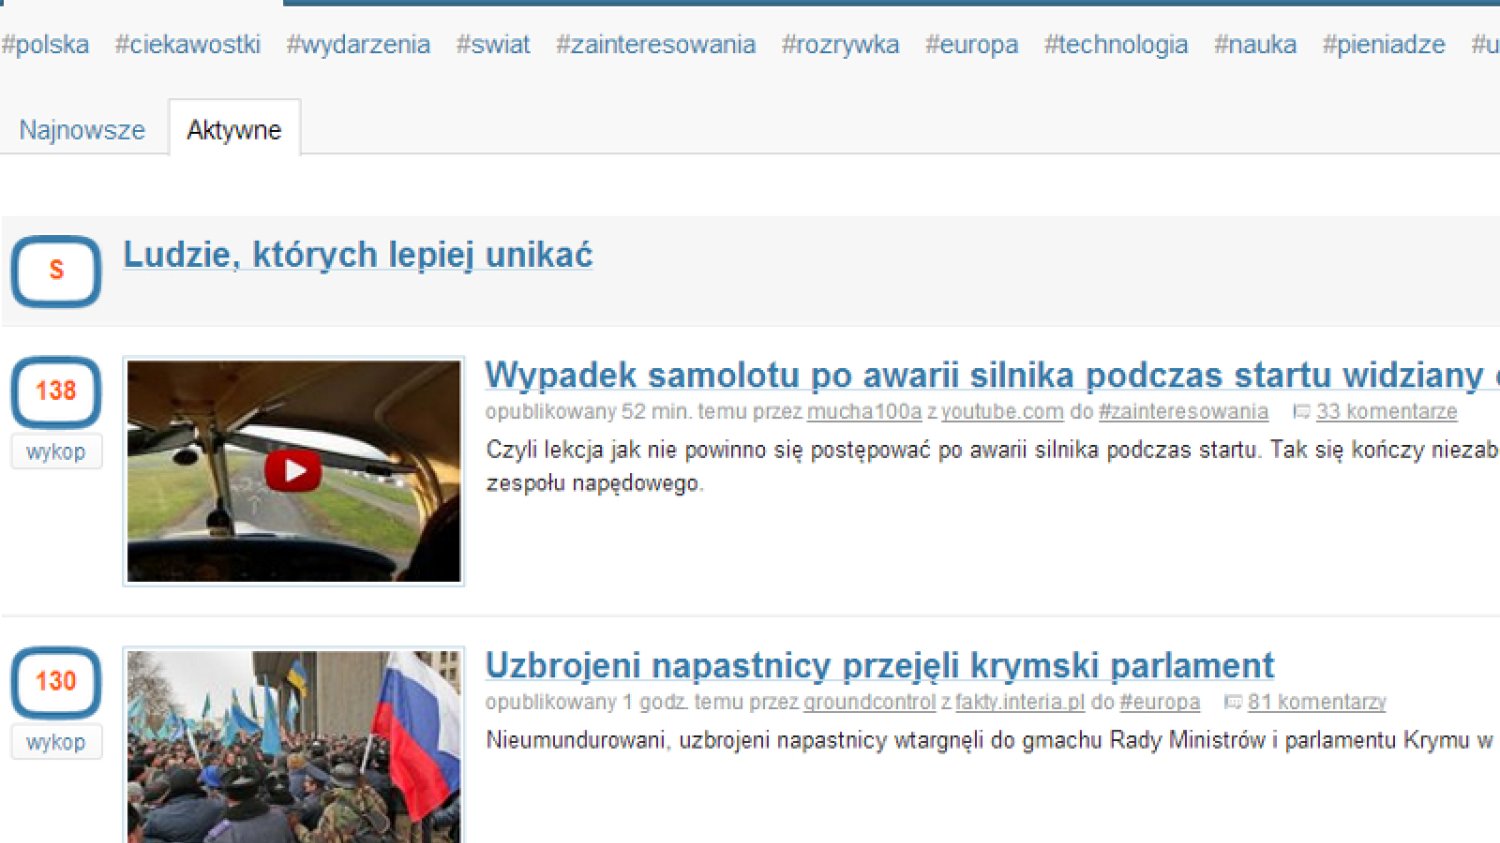The height and width of the screenshot is (843, 1500).
Task: Open the #swiat hashtag
Action: [493, 45]
